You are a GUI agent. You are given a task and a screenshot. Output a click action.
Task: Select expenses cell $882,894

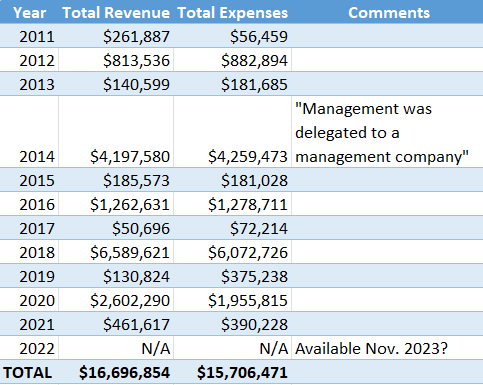click(x=232, y=60)
